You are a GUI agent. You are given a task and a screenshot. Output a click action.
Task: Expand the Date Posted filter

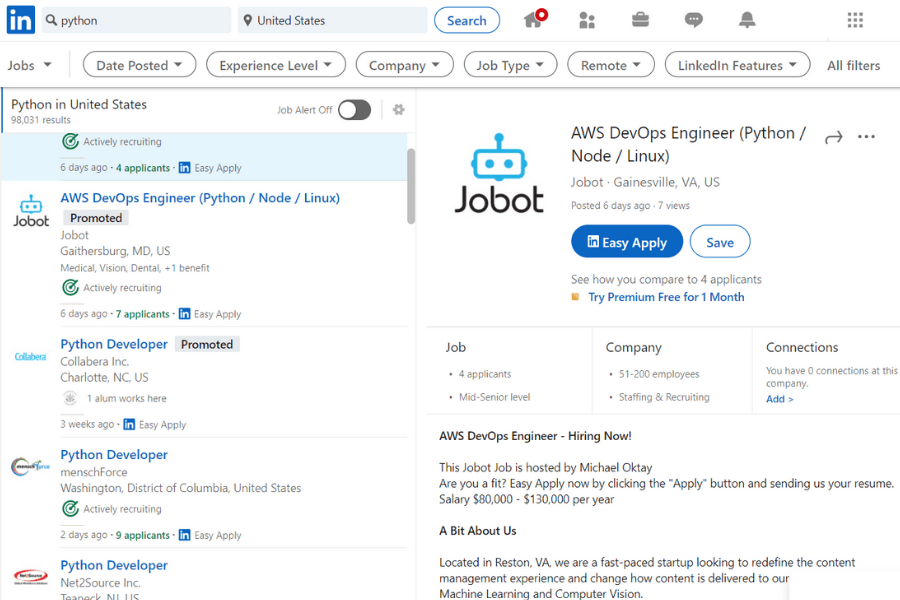coord(139,64)
